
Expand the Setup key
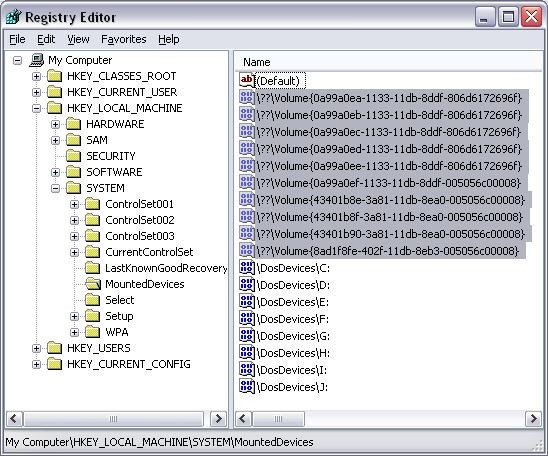tap(74, 317)
